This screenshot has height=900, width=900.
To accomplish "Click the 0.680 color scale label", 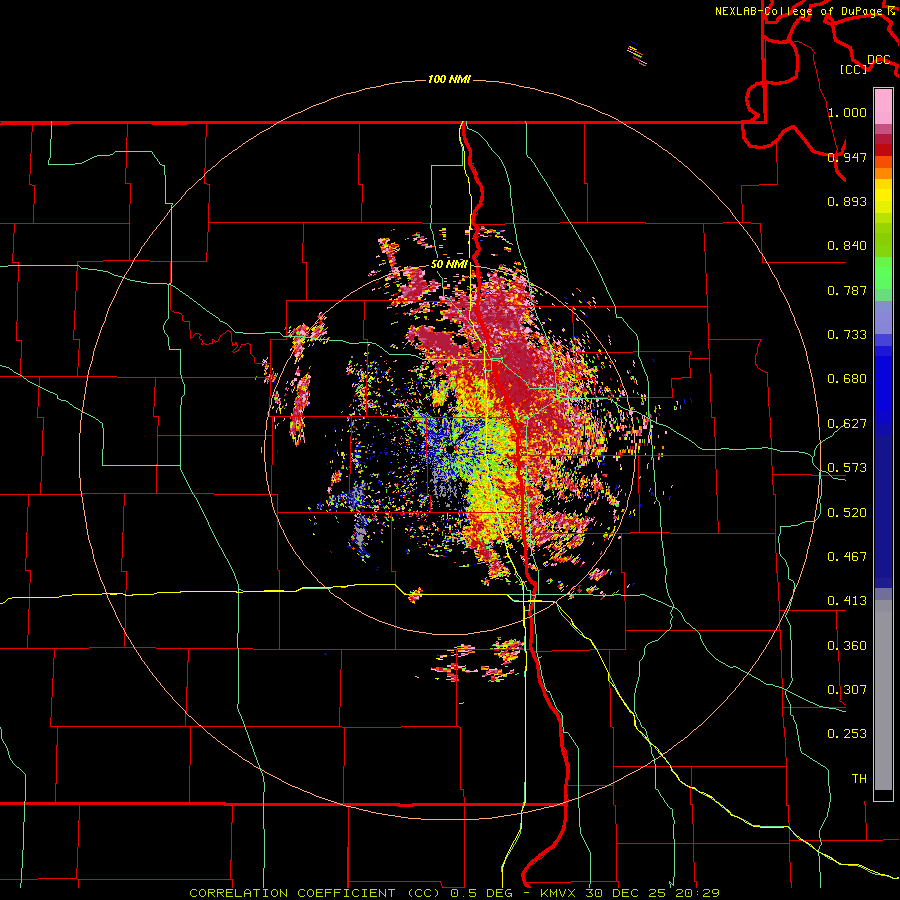I will click(x=847, y=379).
